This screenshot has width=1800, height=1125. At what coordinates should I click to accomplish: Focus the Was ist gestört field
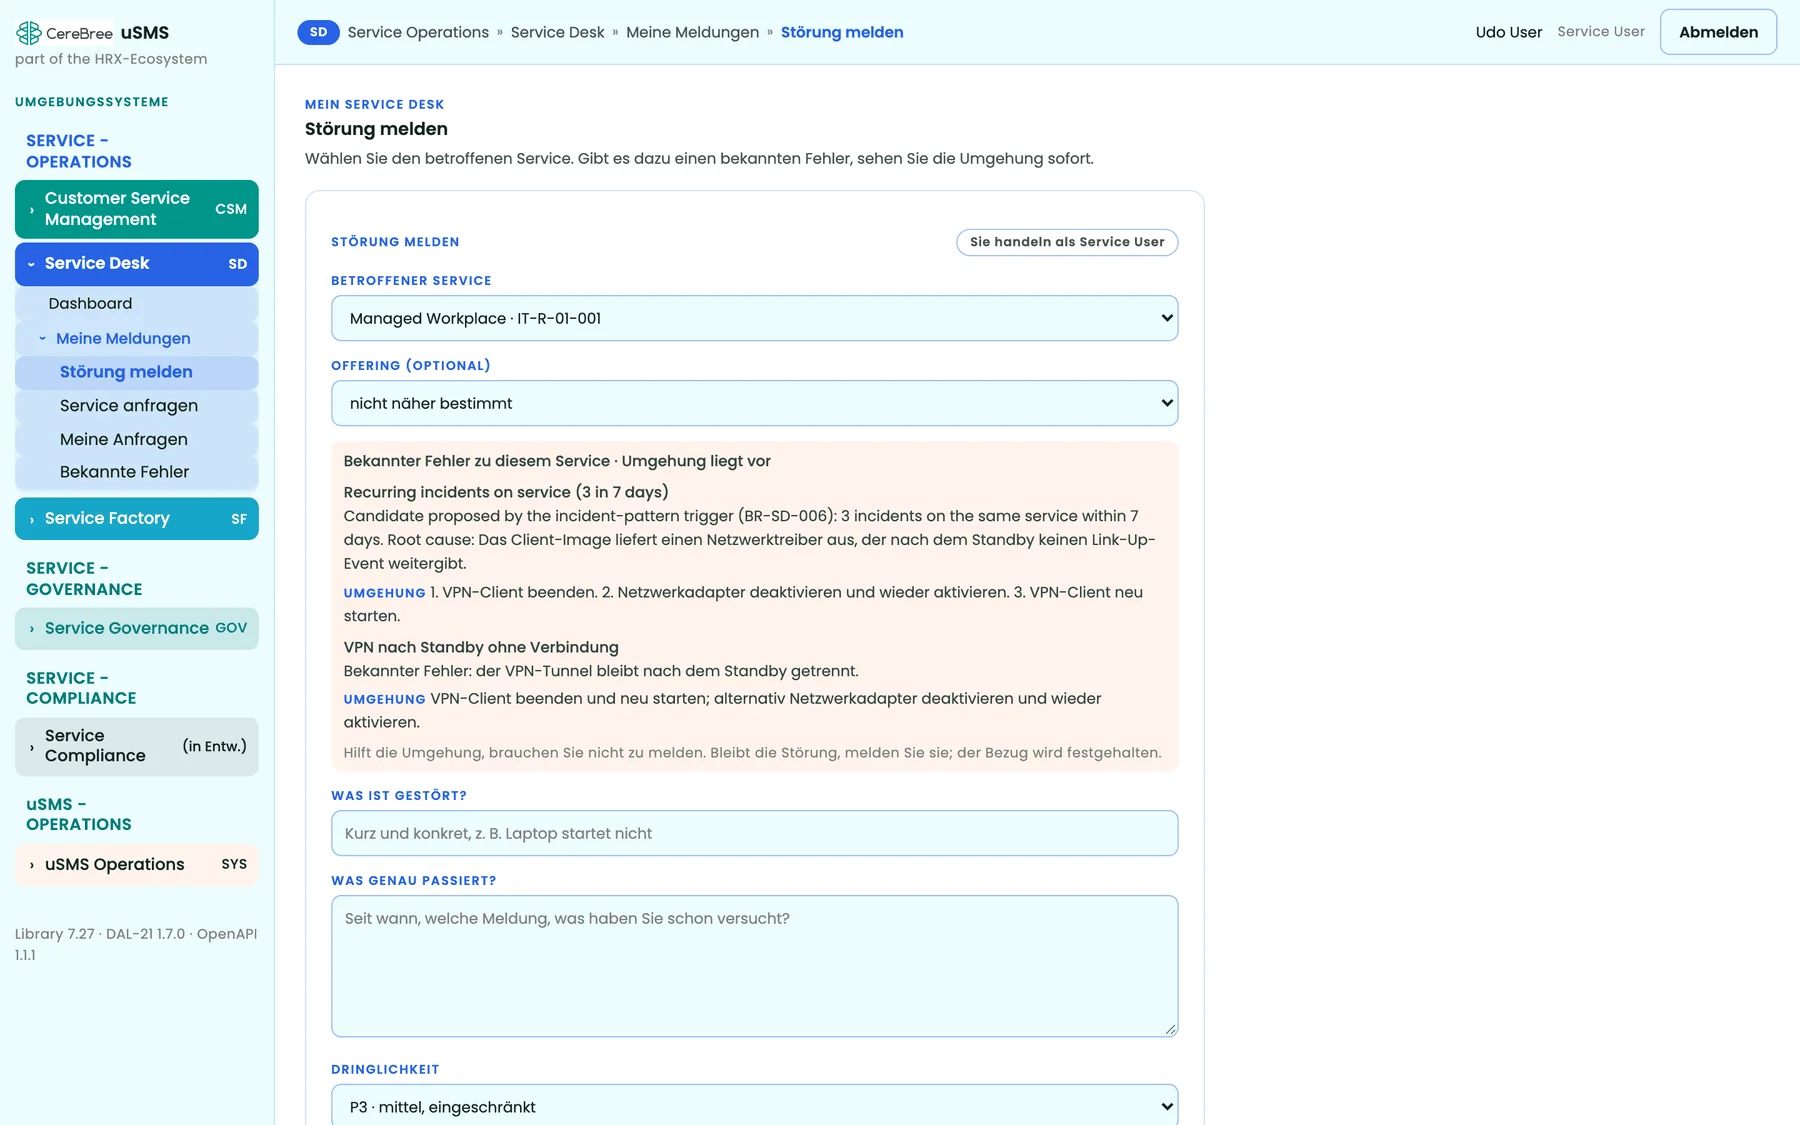tap(754, 833)
